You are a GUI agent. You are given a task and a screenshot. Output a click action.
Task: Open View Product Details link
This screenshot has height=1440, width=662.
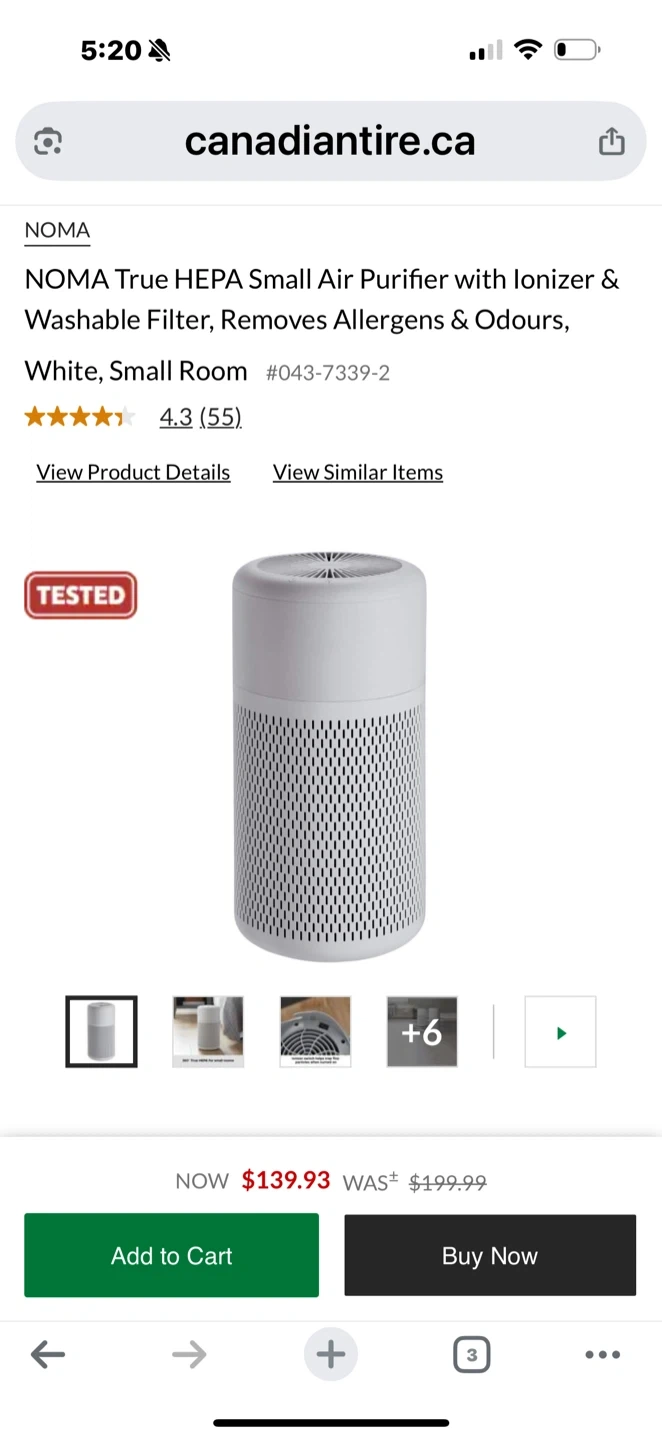click(133, 472)
